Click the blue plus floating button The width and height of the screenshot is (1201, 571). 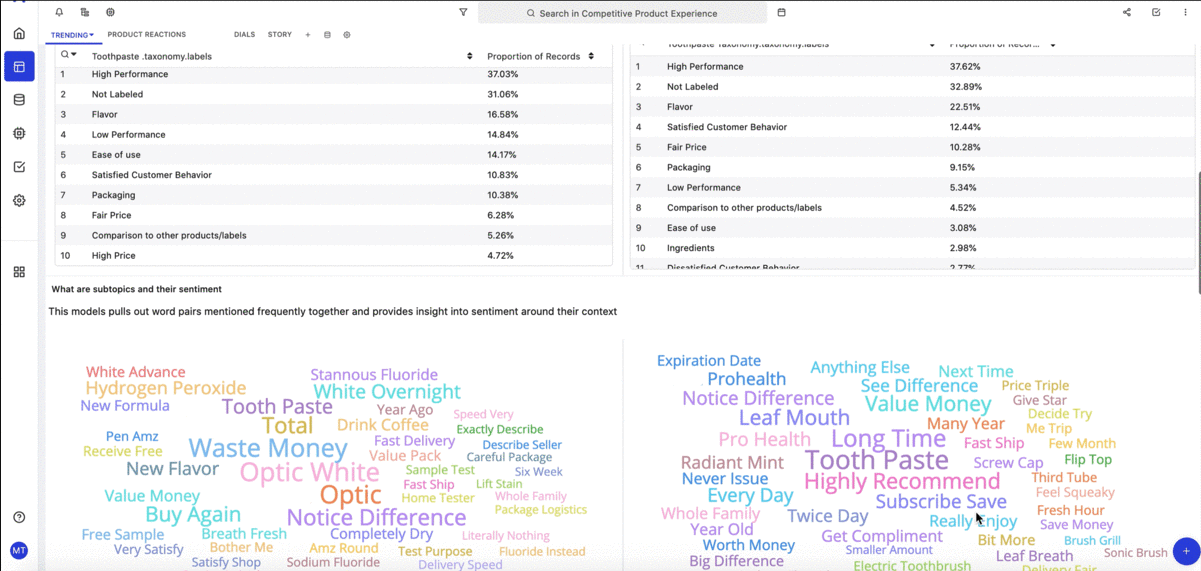pyautogui.click(x=1186, y=551)
